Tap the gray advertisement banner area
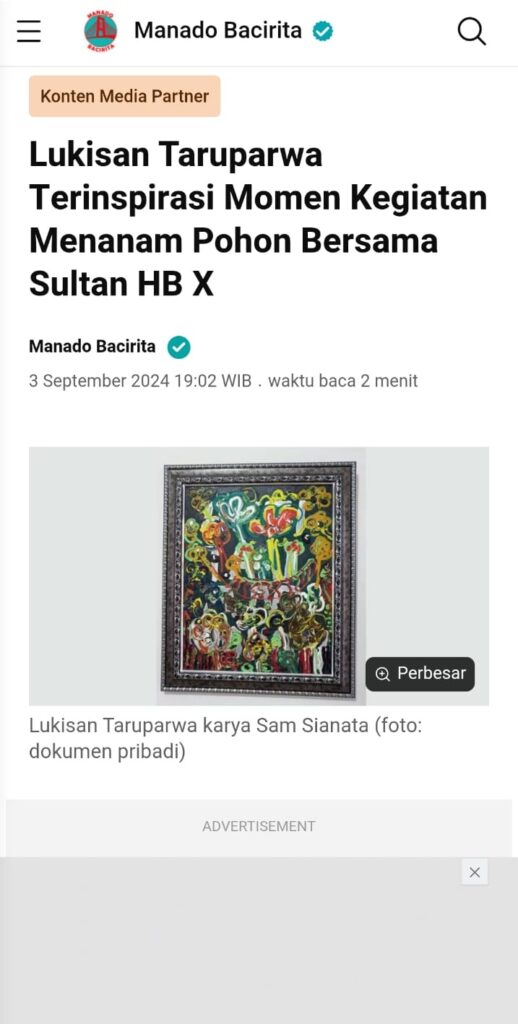Image resolution: width=518 pixels, height=1024 pixels. pyautogui.click(x=259, y=940)
